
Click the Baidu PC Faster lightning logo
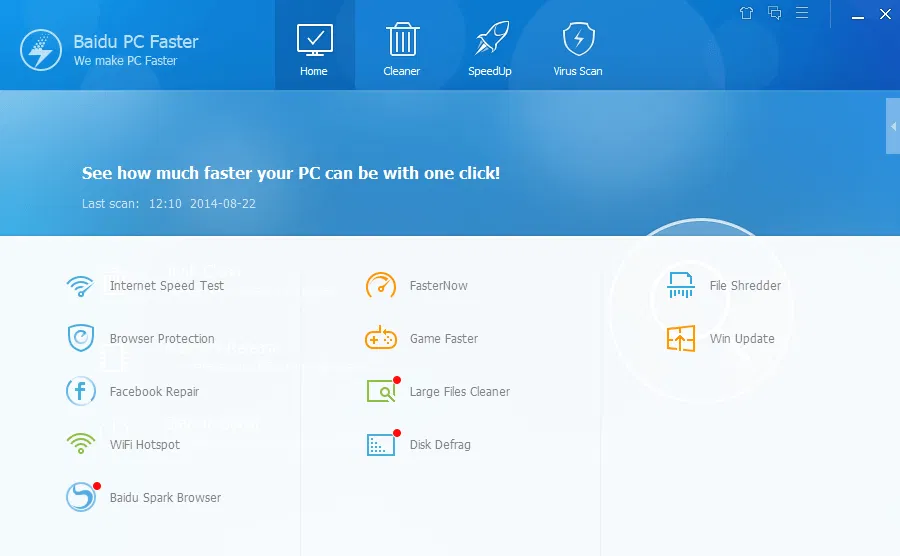(x=41, y=50)
